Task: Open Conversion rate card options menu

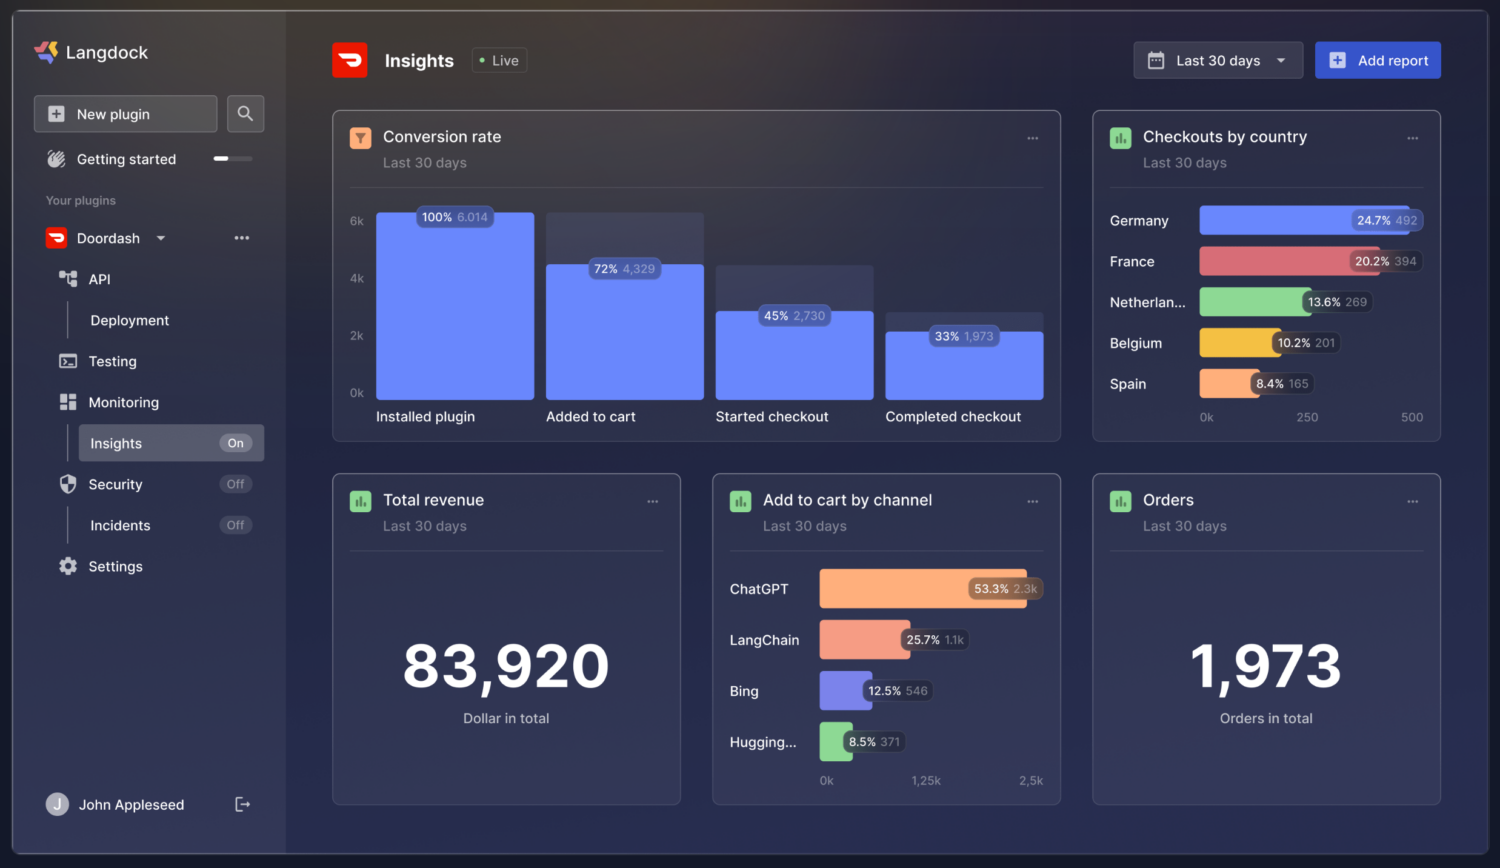Action: [x=1033, y=138]
